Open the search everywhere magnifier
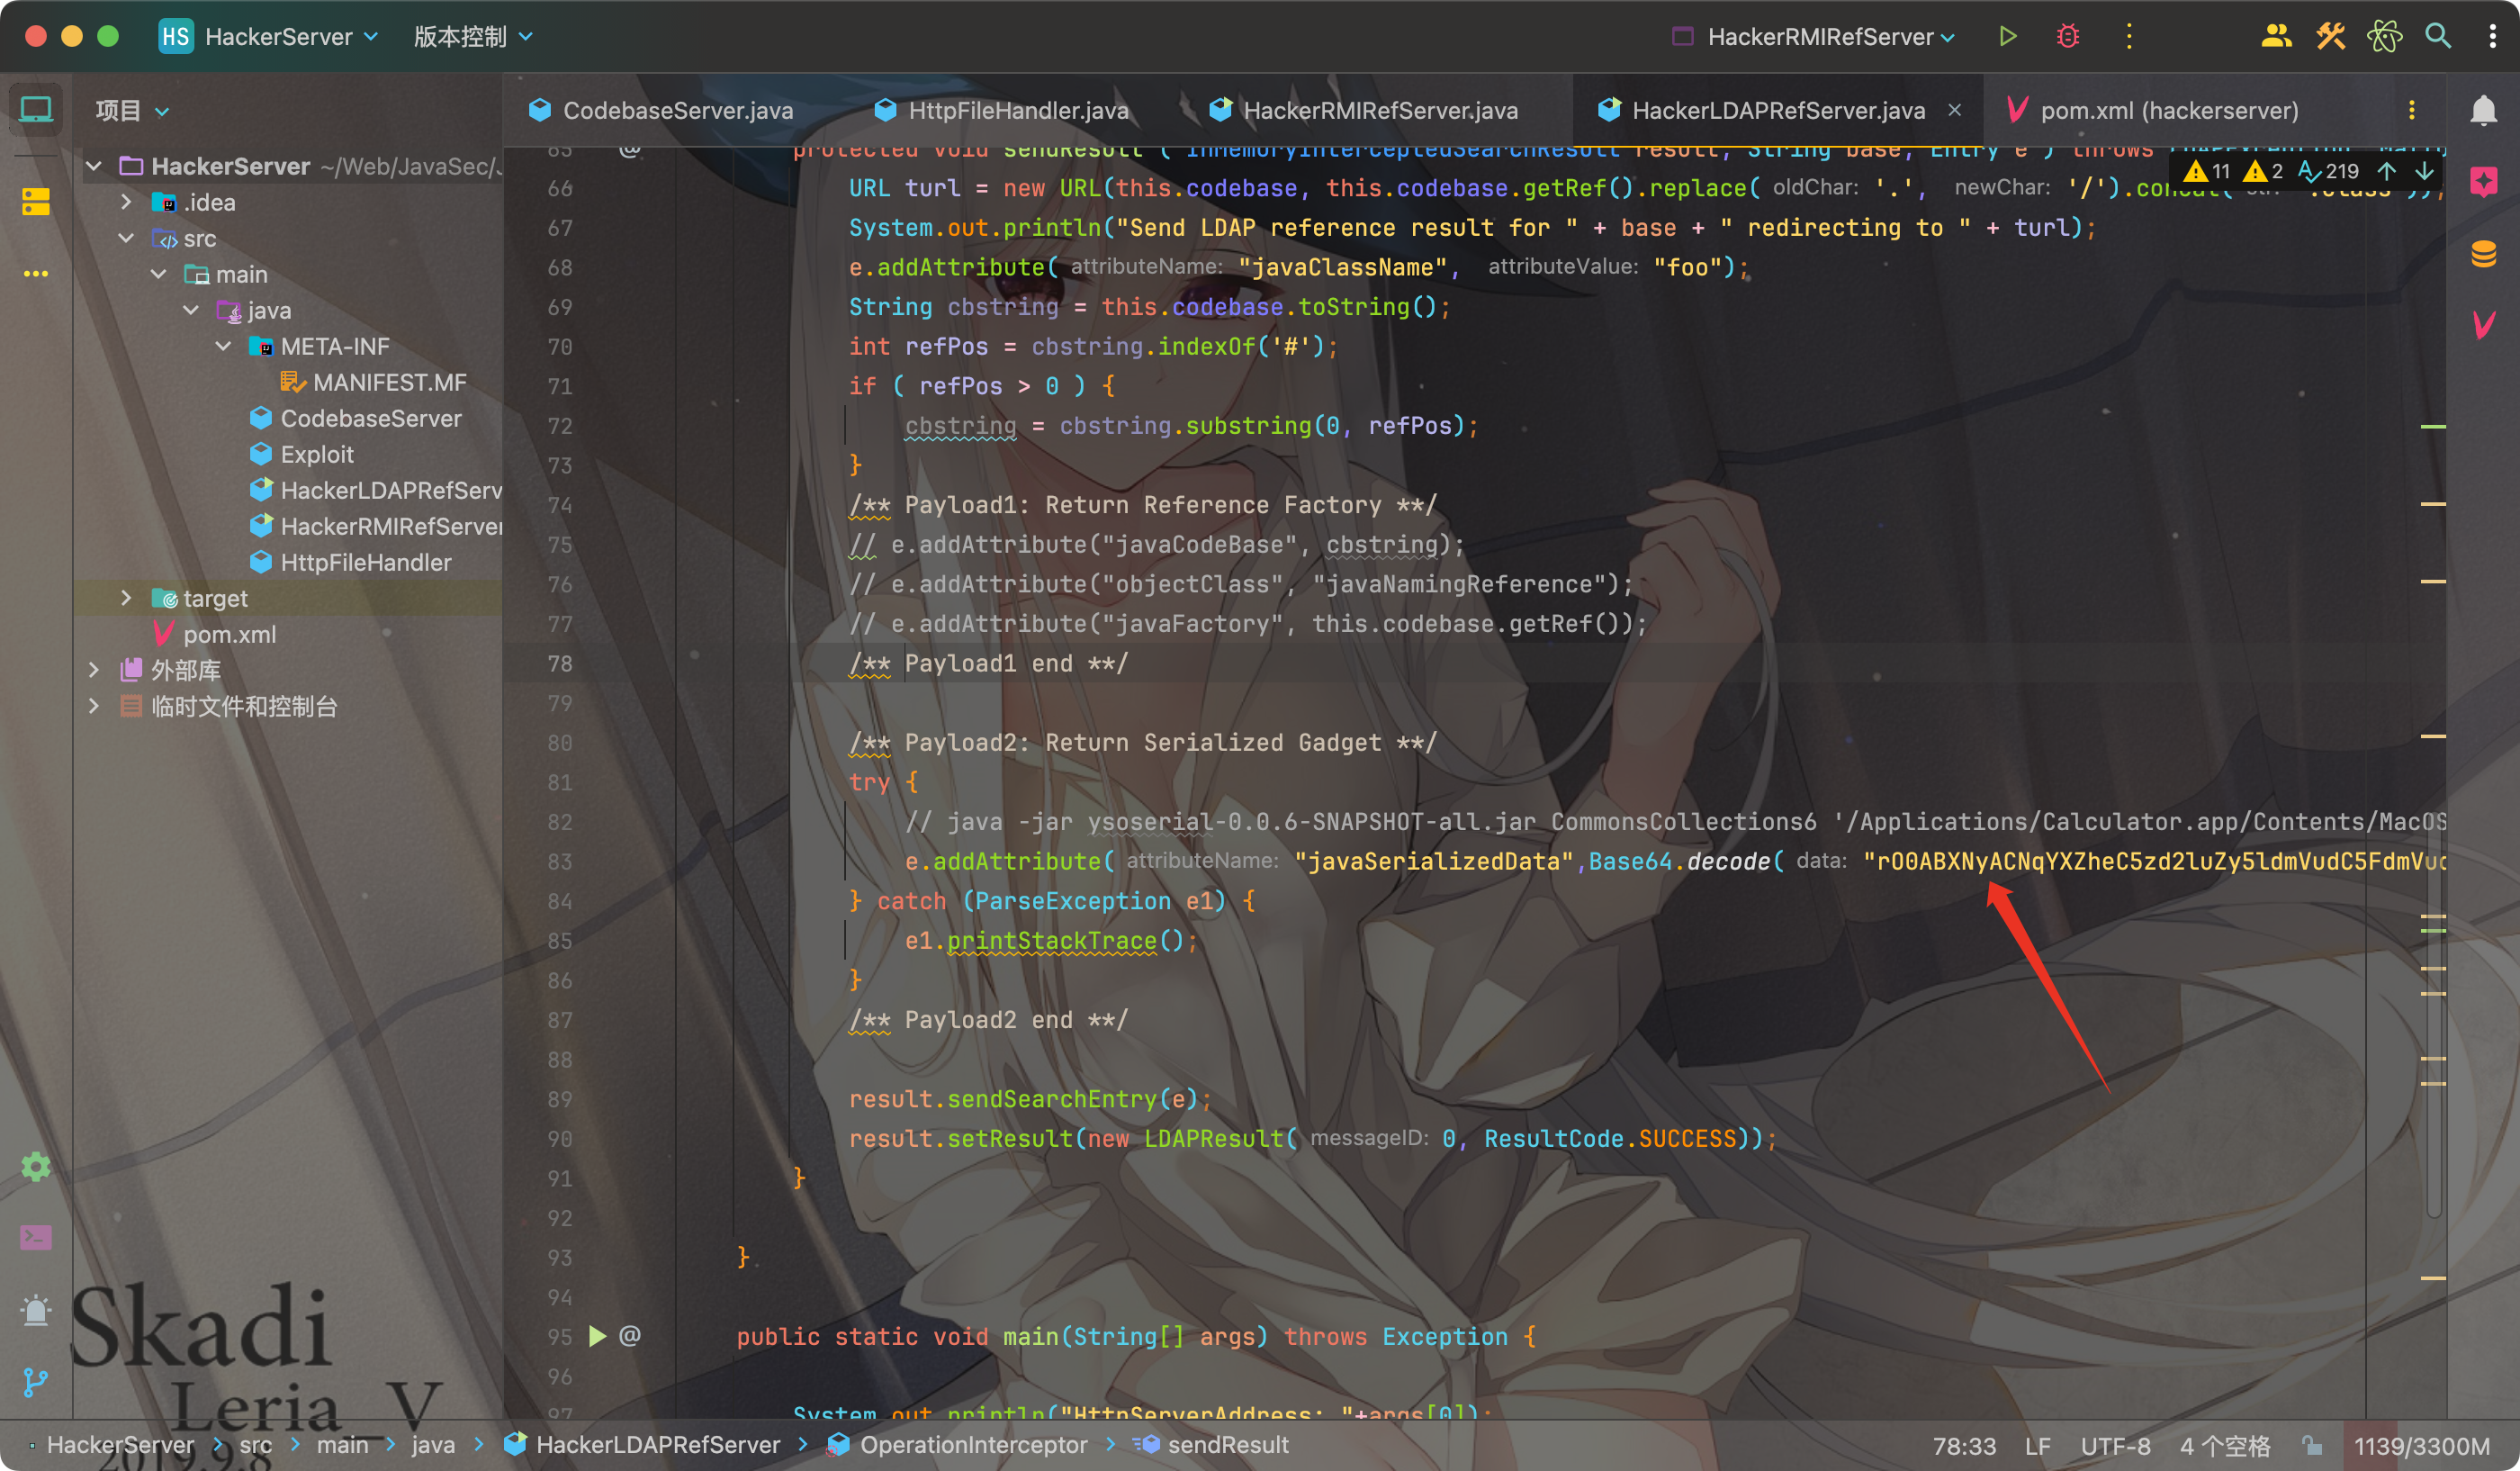Image resolution: width=2520 pixels, height=1471 pixels. [x=2438, y=37]
